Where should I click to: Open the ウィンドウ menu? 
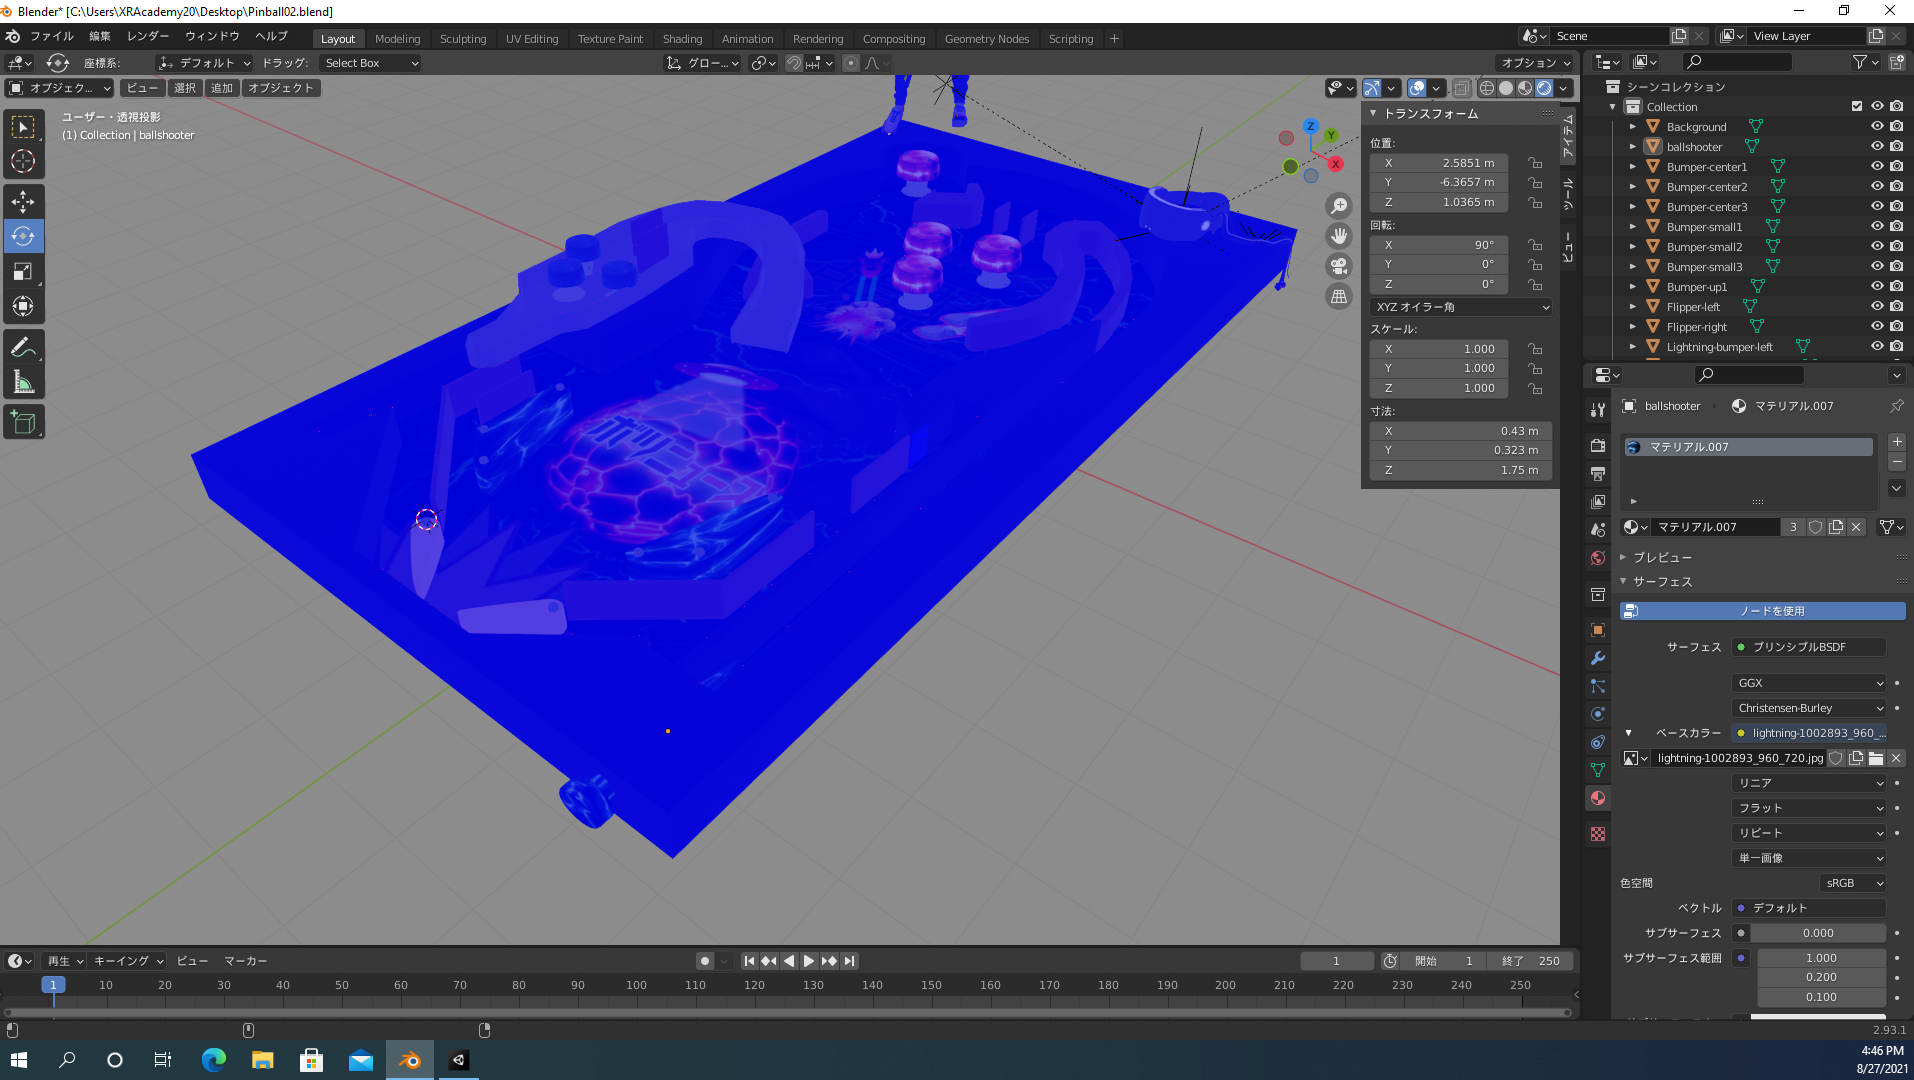pyautogui.click(x=212, y=36)
